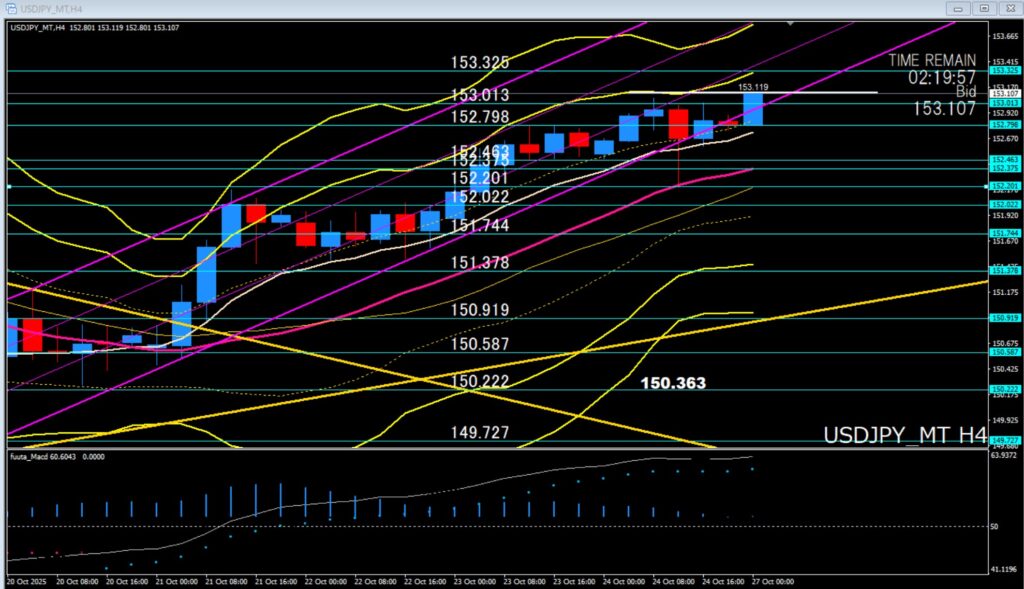Click the 150.919 cyan price tag on axis
The height and width of the screenshot is (589, 1024).
pos(1004,318)
